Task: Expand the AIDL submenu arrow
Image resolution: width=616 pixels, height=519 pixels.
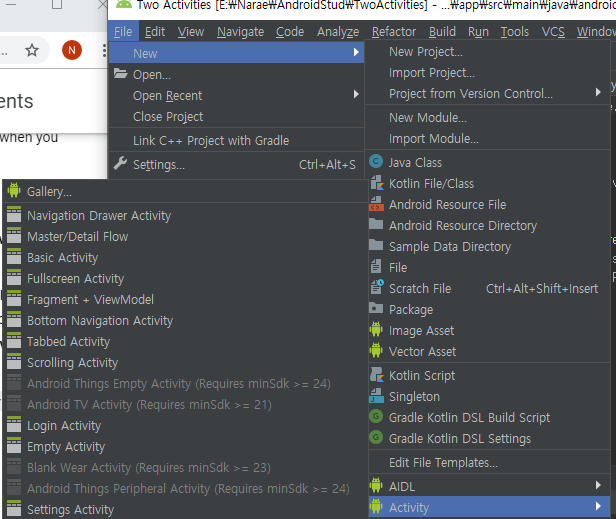Action: tap(598, 486)
